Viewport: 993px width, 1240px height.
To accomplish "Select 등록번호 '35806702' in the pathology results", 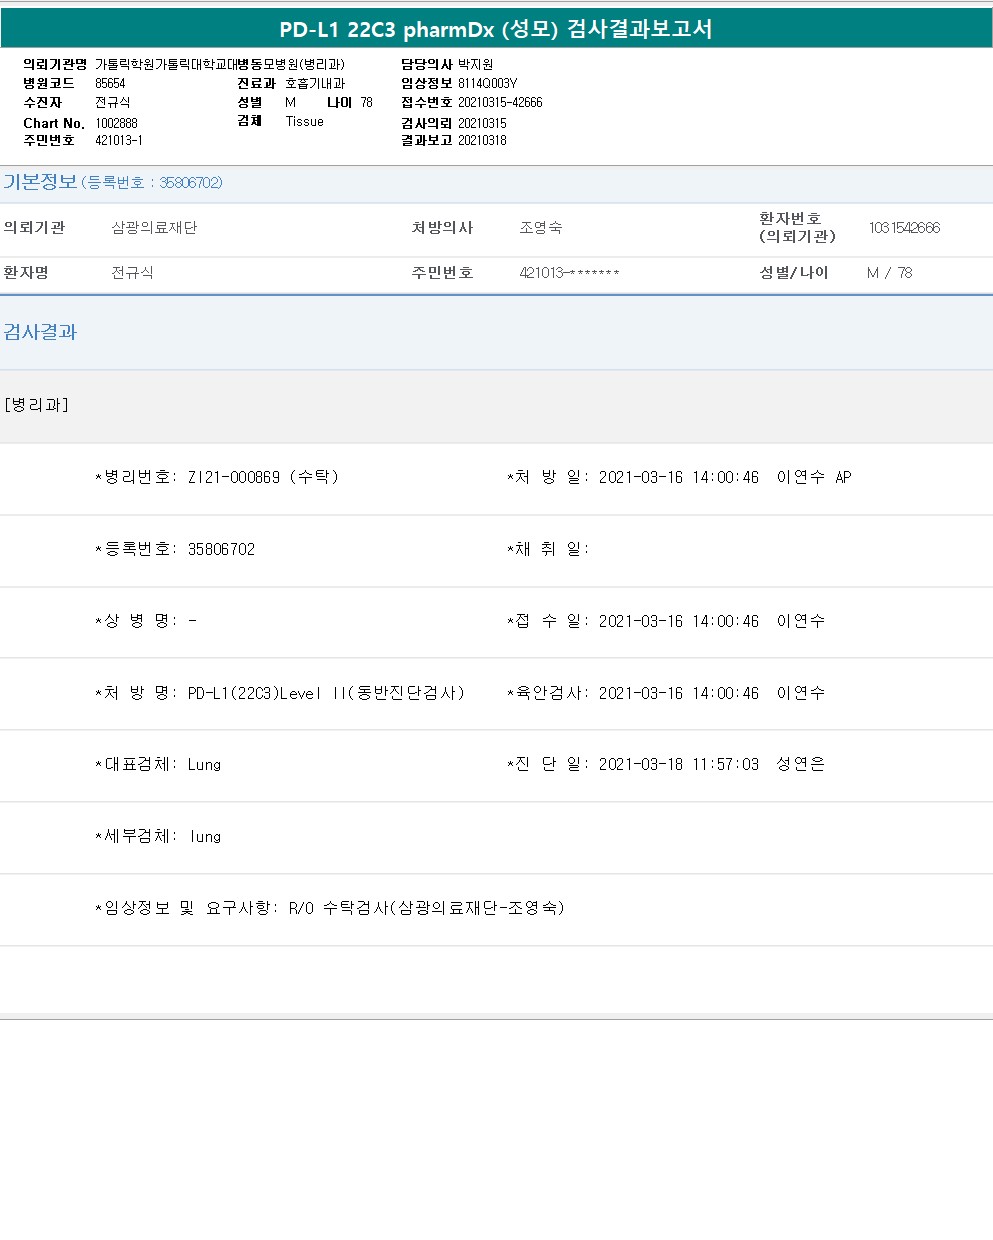I will coord(221,549).
